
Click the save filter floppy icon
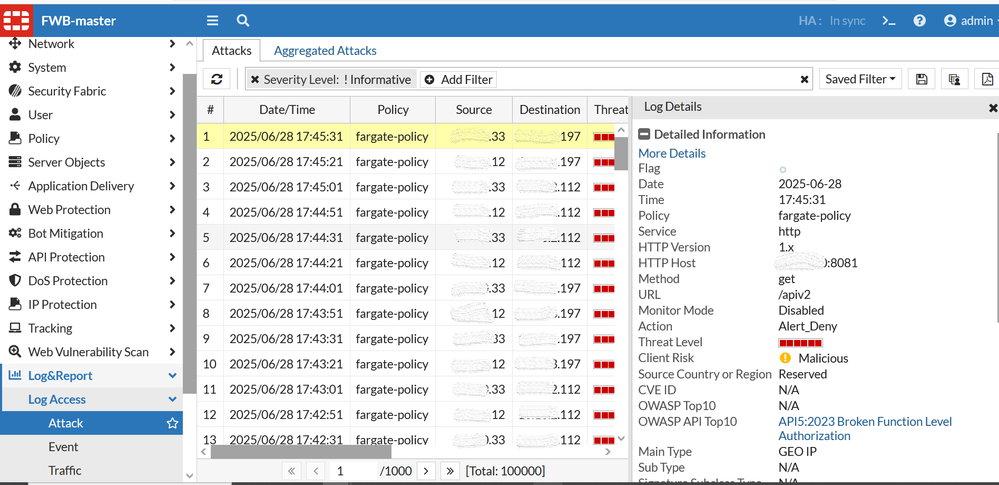921,79
